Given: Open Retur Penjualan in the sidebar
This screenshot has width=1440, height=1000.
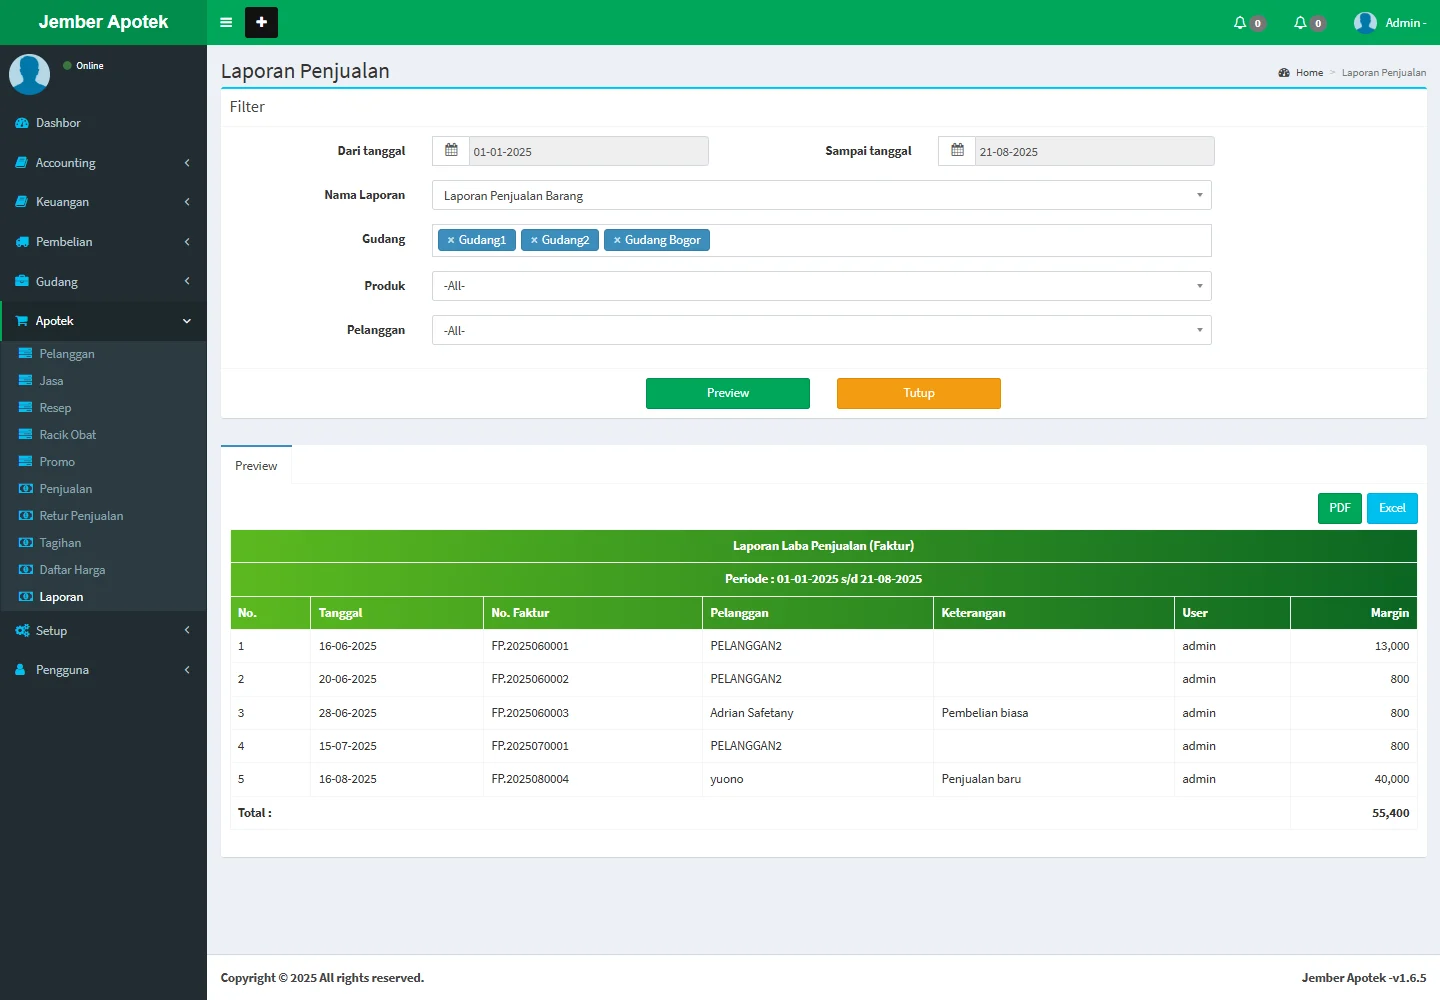Looking at the screenshot, I should [x=81, y=516].
